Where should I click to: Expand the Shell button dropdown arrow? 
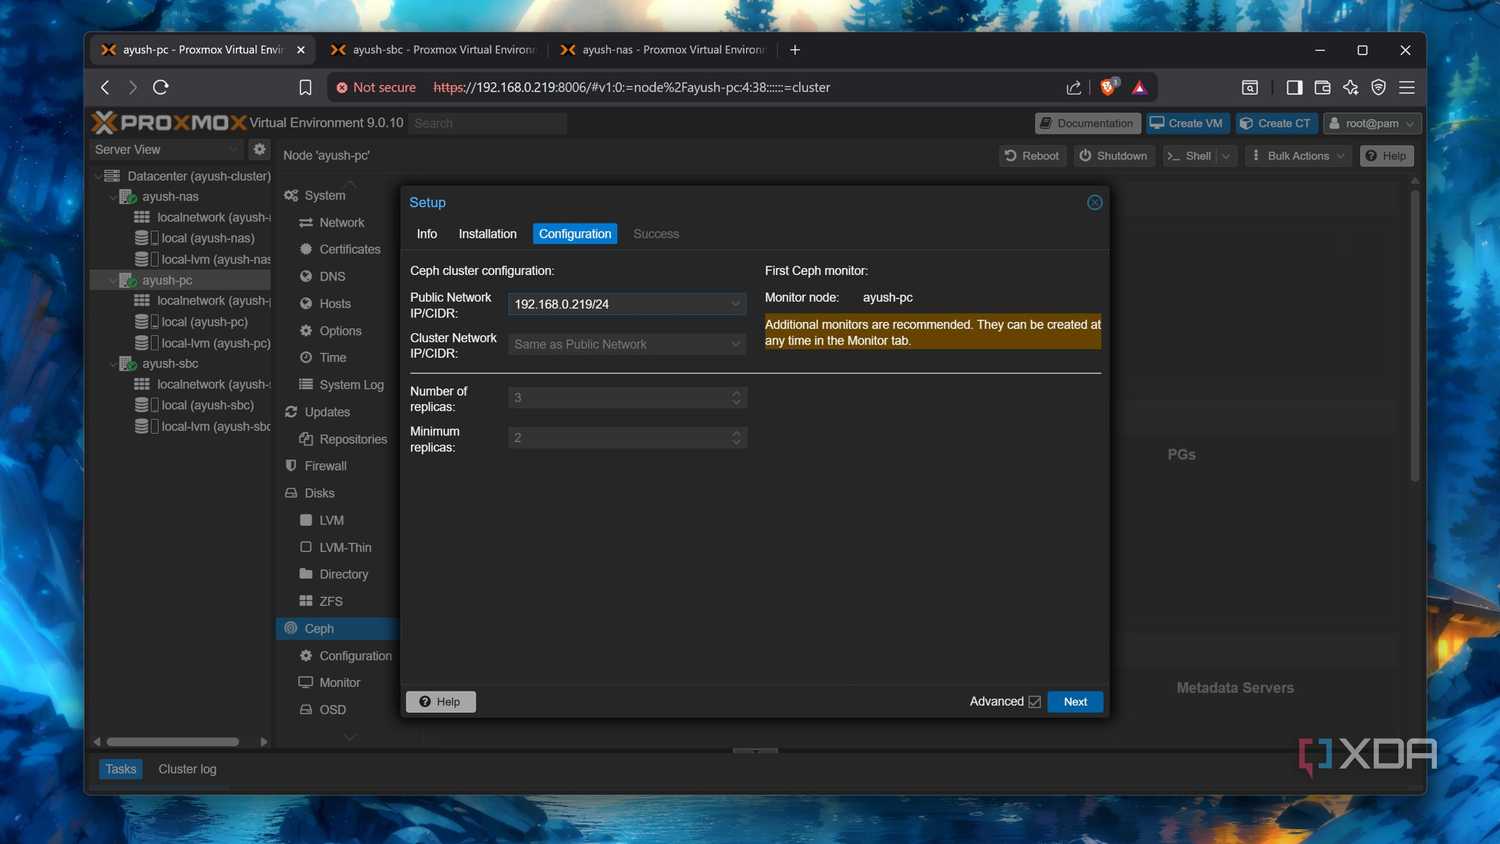(1226, 156)
